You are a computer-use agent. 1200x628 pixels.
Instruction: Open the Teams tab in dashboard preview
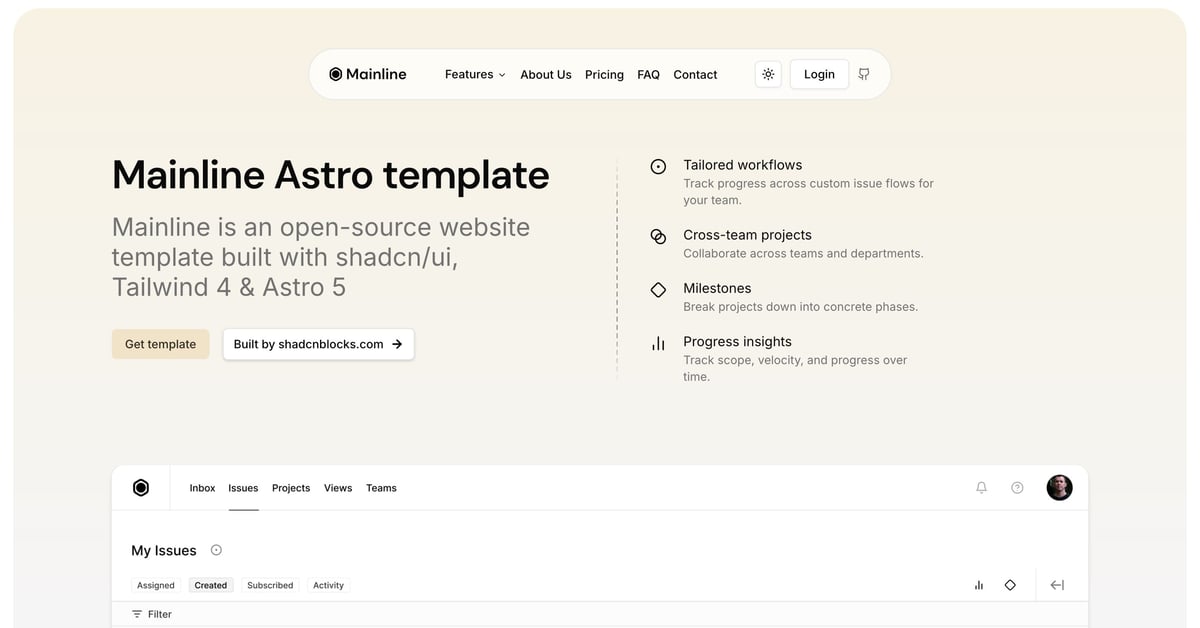[381, 488]
